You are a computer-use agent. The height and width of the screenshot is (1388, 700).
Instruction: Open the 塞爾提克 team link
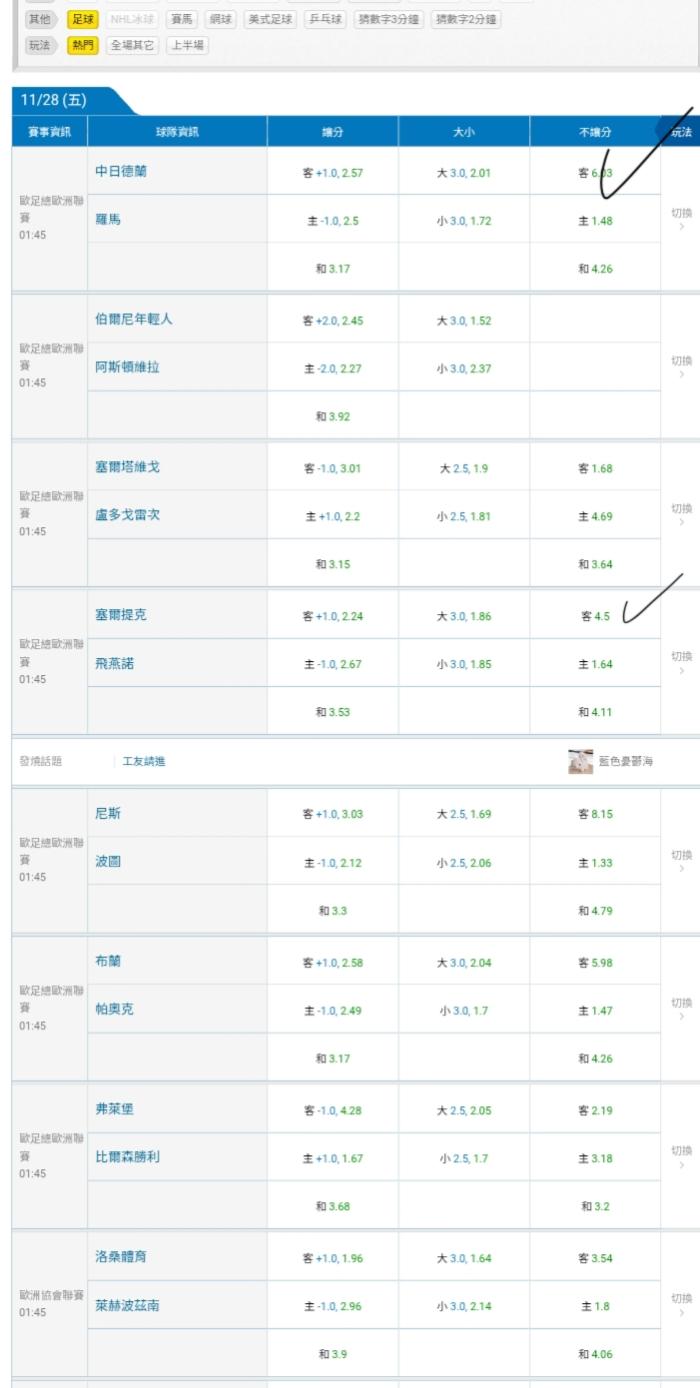point(120,615)
